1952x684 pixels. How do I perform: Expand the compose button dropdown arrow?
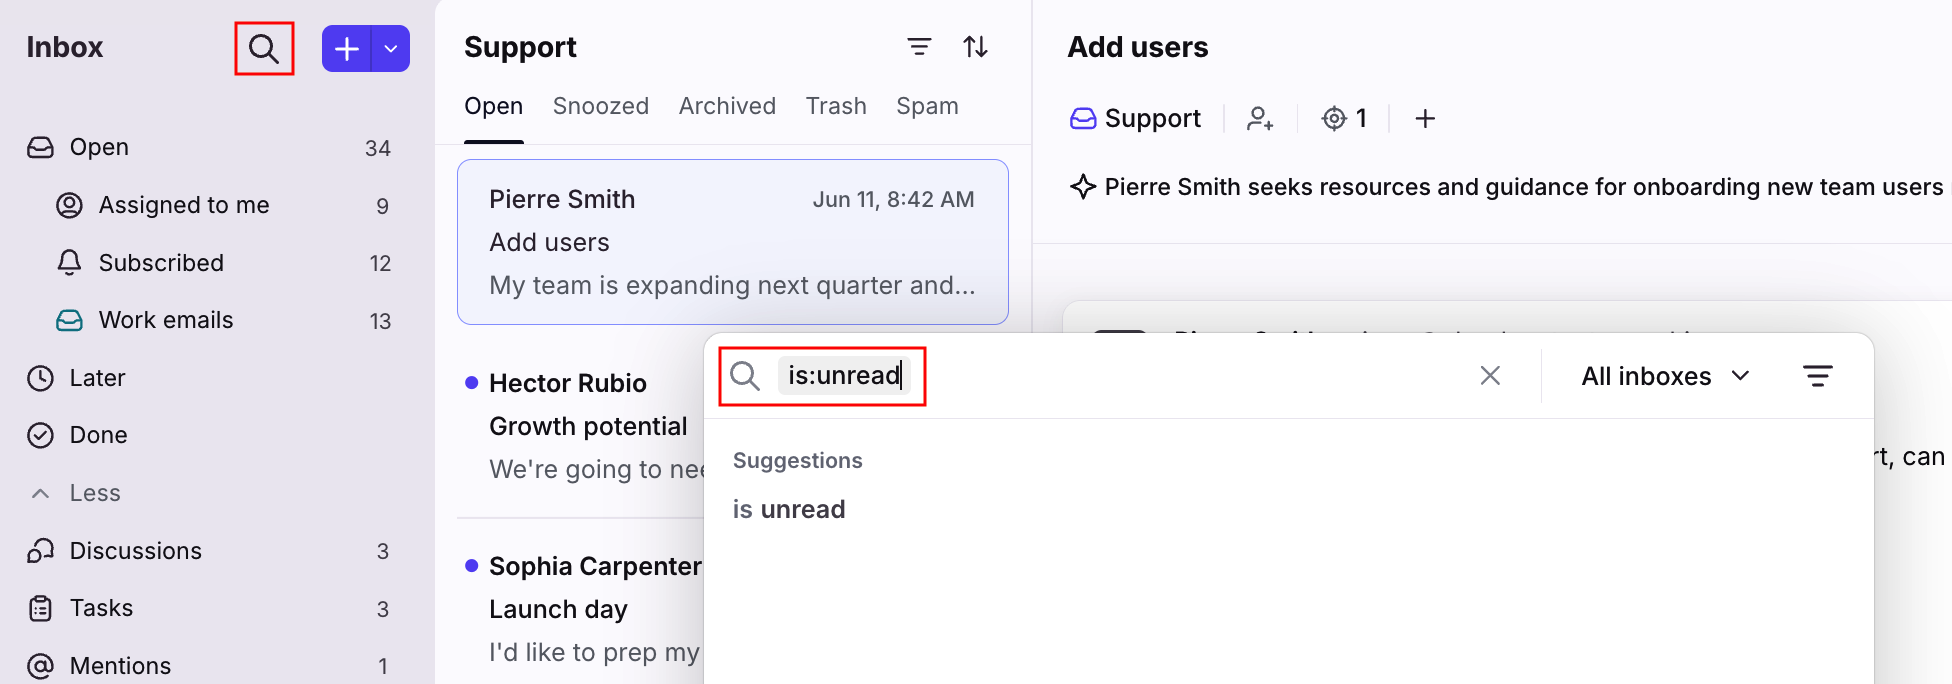(x=391, y=49)
